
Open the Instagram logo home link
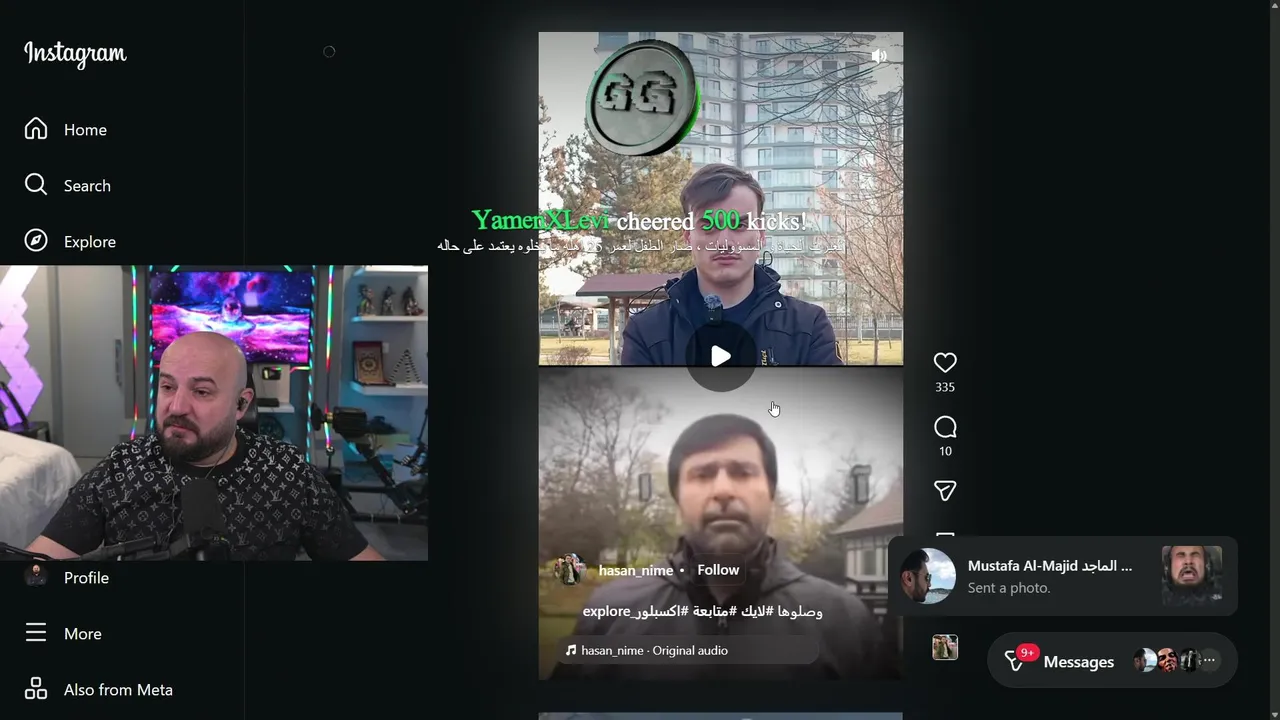click(75, 54)
